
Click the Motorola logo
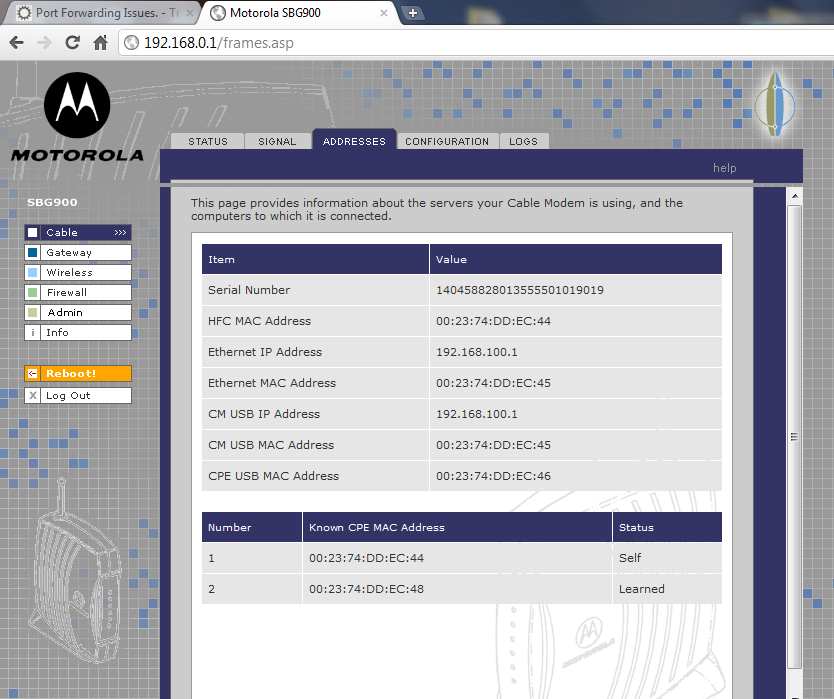click(x=77, y=117)
